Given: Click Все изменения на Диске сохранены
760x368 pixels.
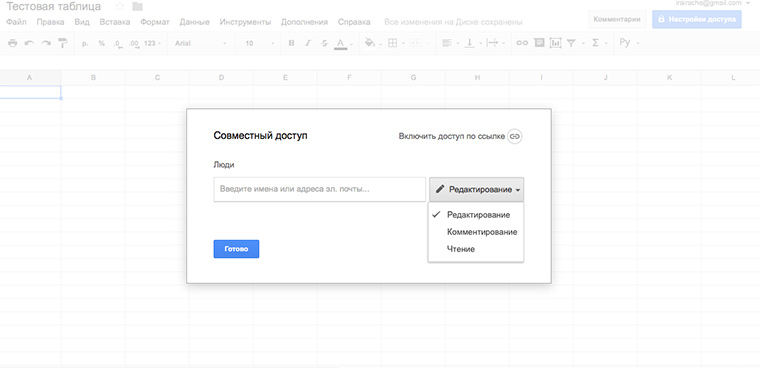Looking at the screenshot, I should tap(453, 22).
